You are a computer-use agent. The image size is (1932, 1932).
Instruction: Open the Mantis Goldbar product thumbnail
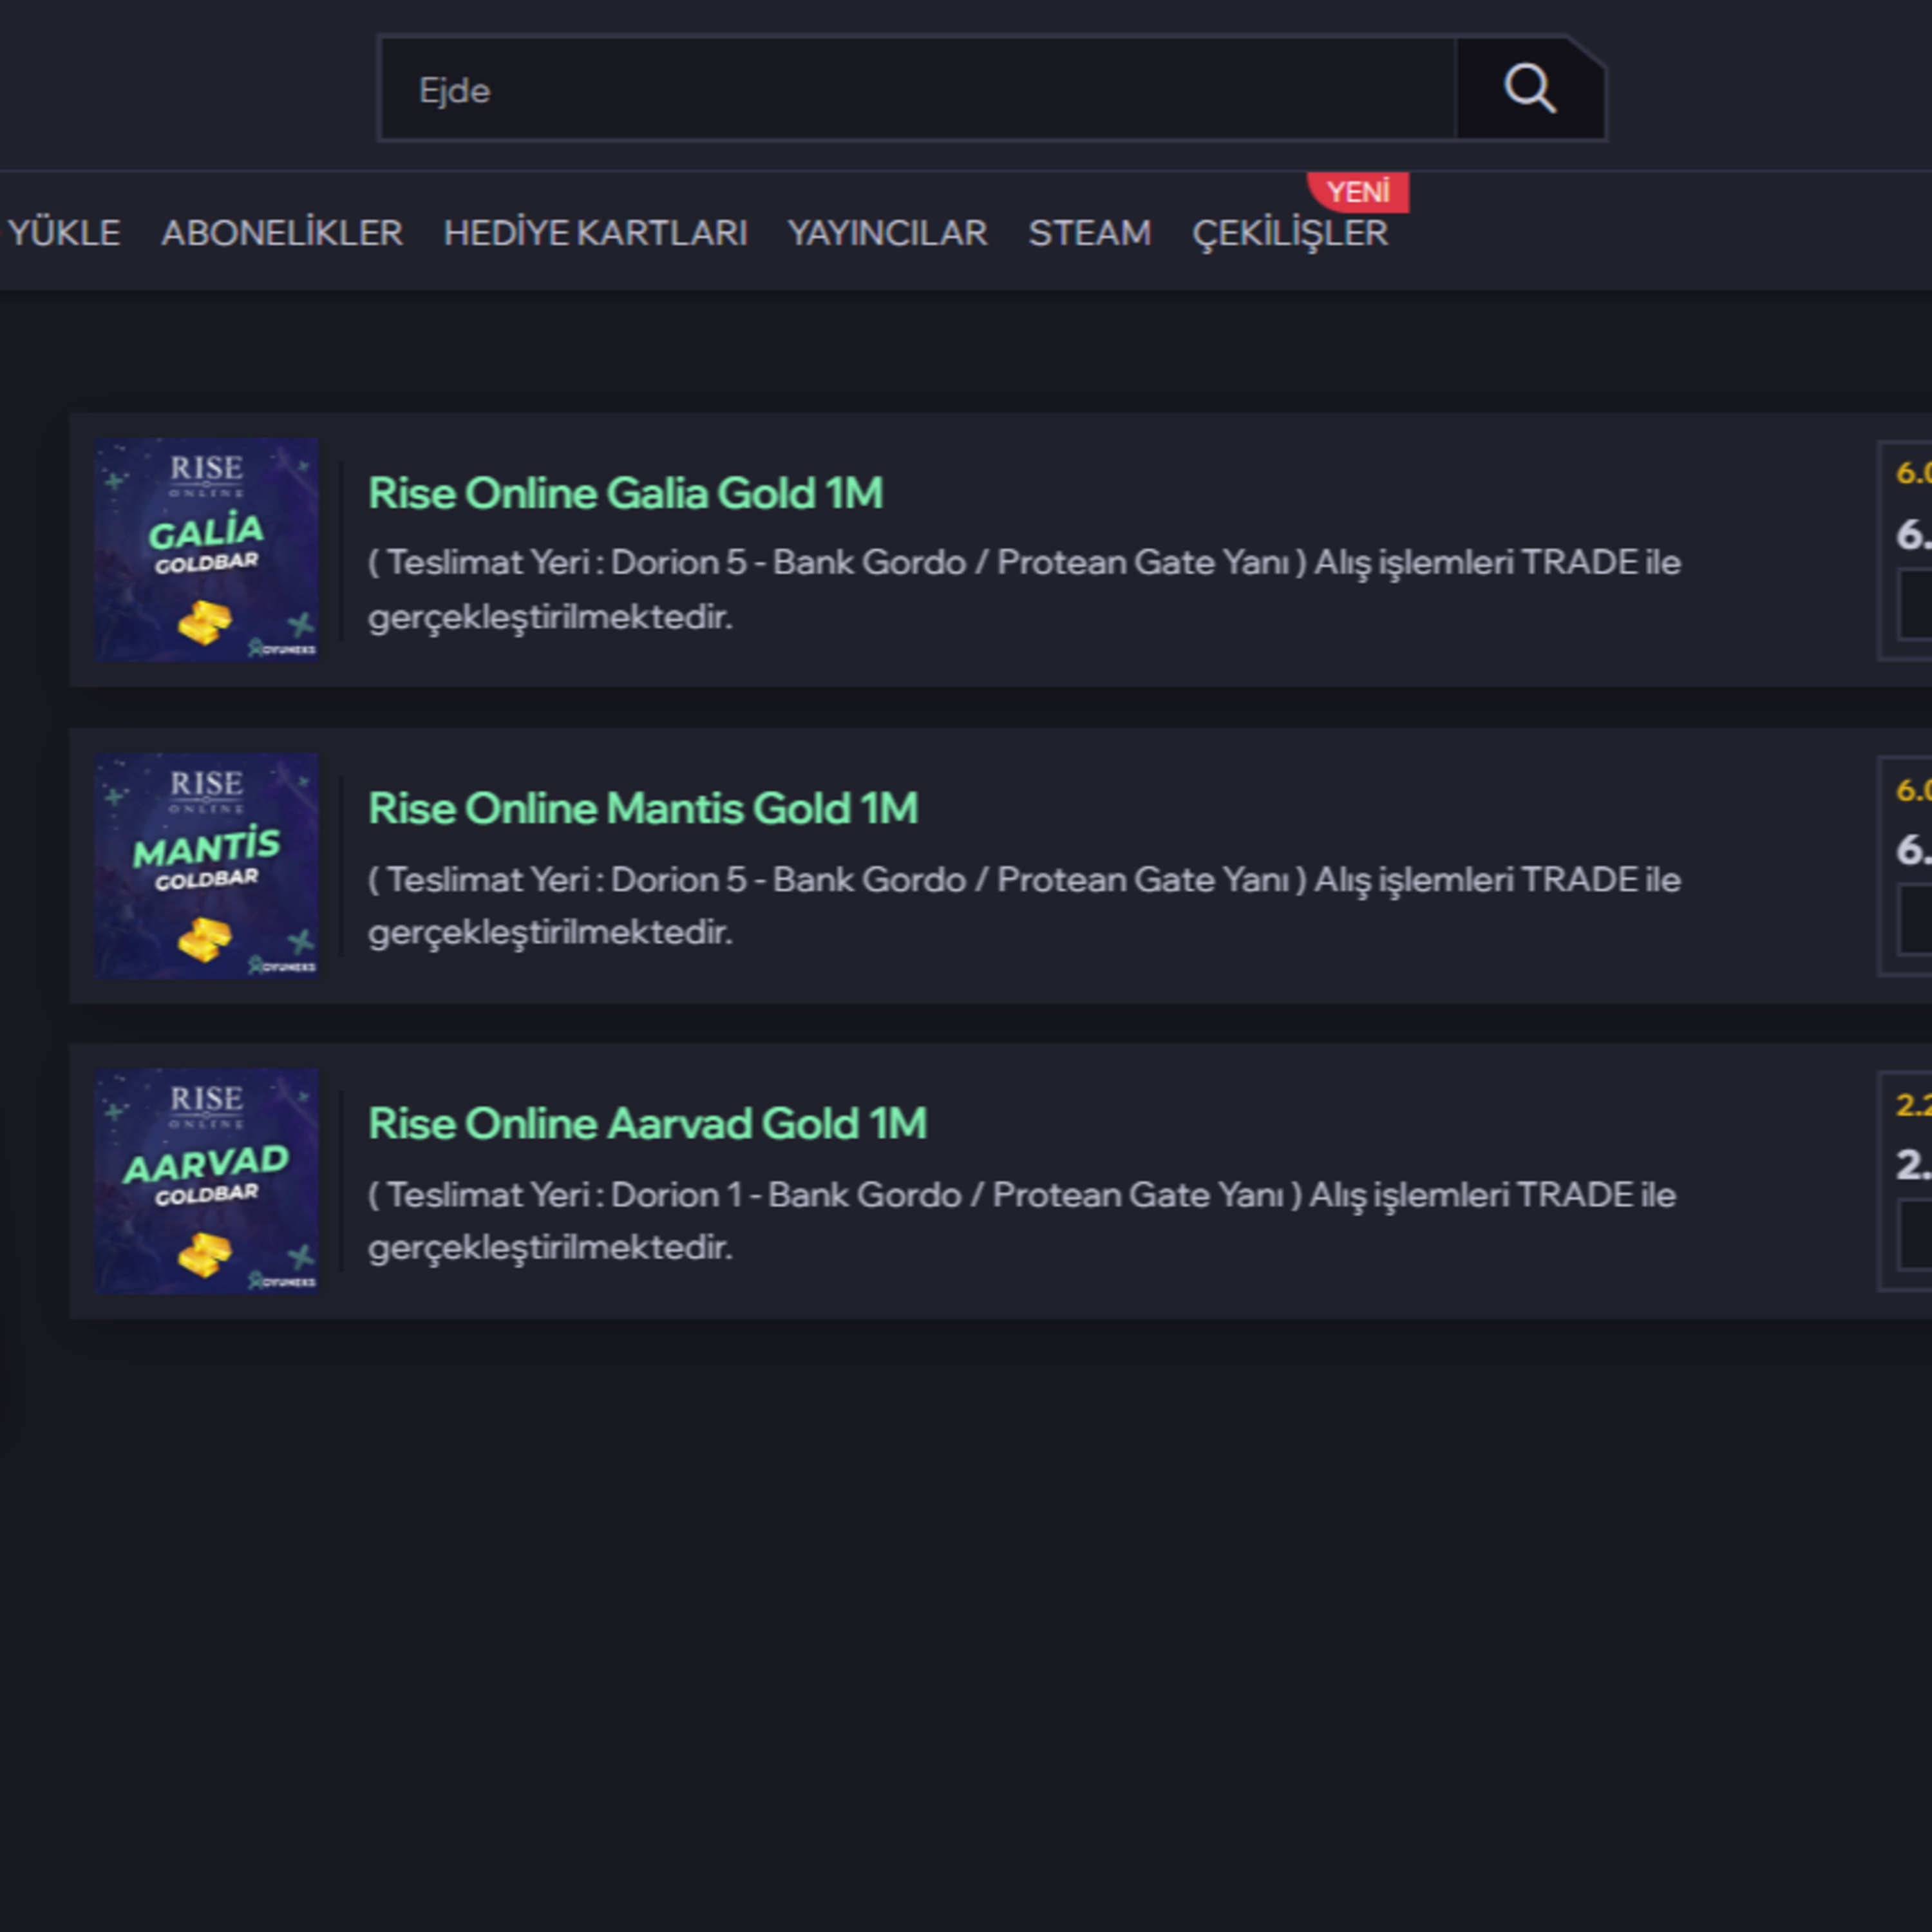click(207, 865)
